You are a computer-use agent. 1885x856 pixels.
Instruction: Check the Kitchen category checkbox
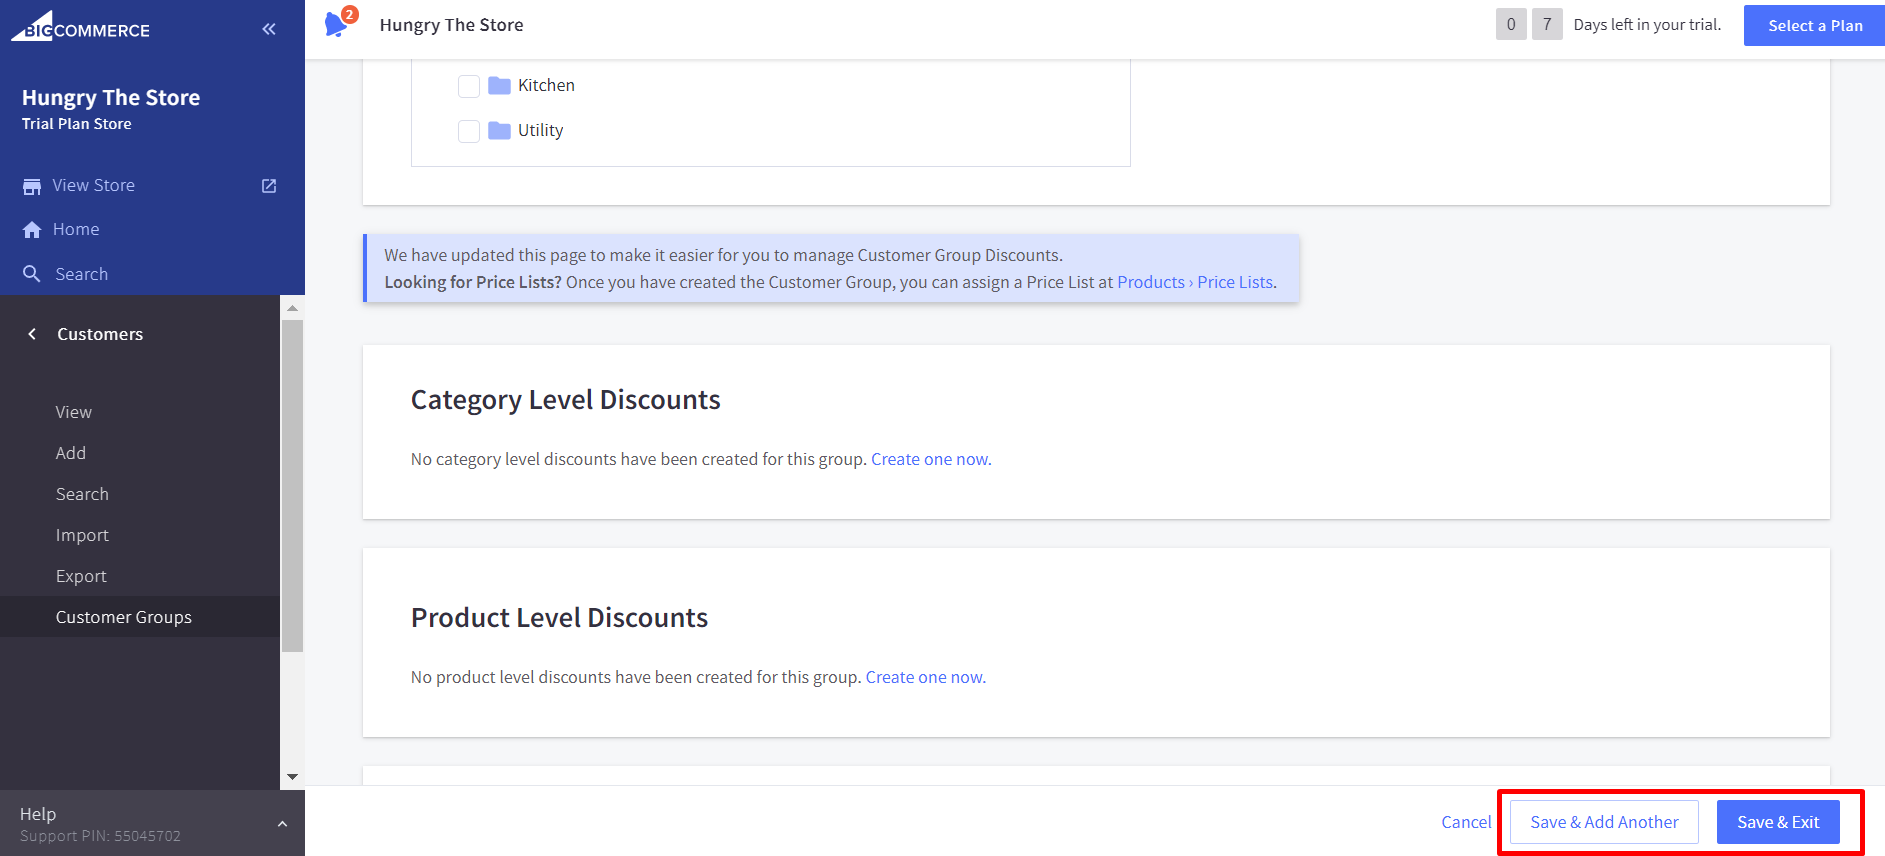point(468,86)
